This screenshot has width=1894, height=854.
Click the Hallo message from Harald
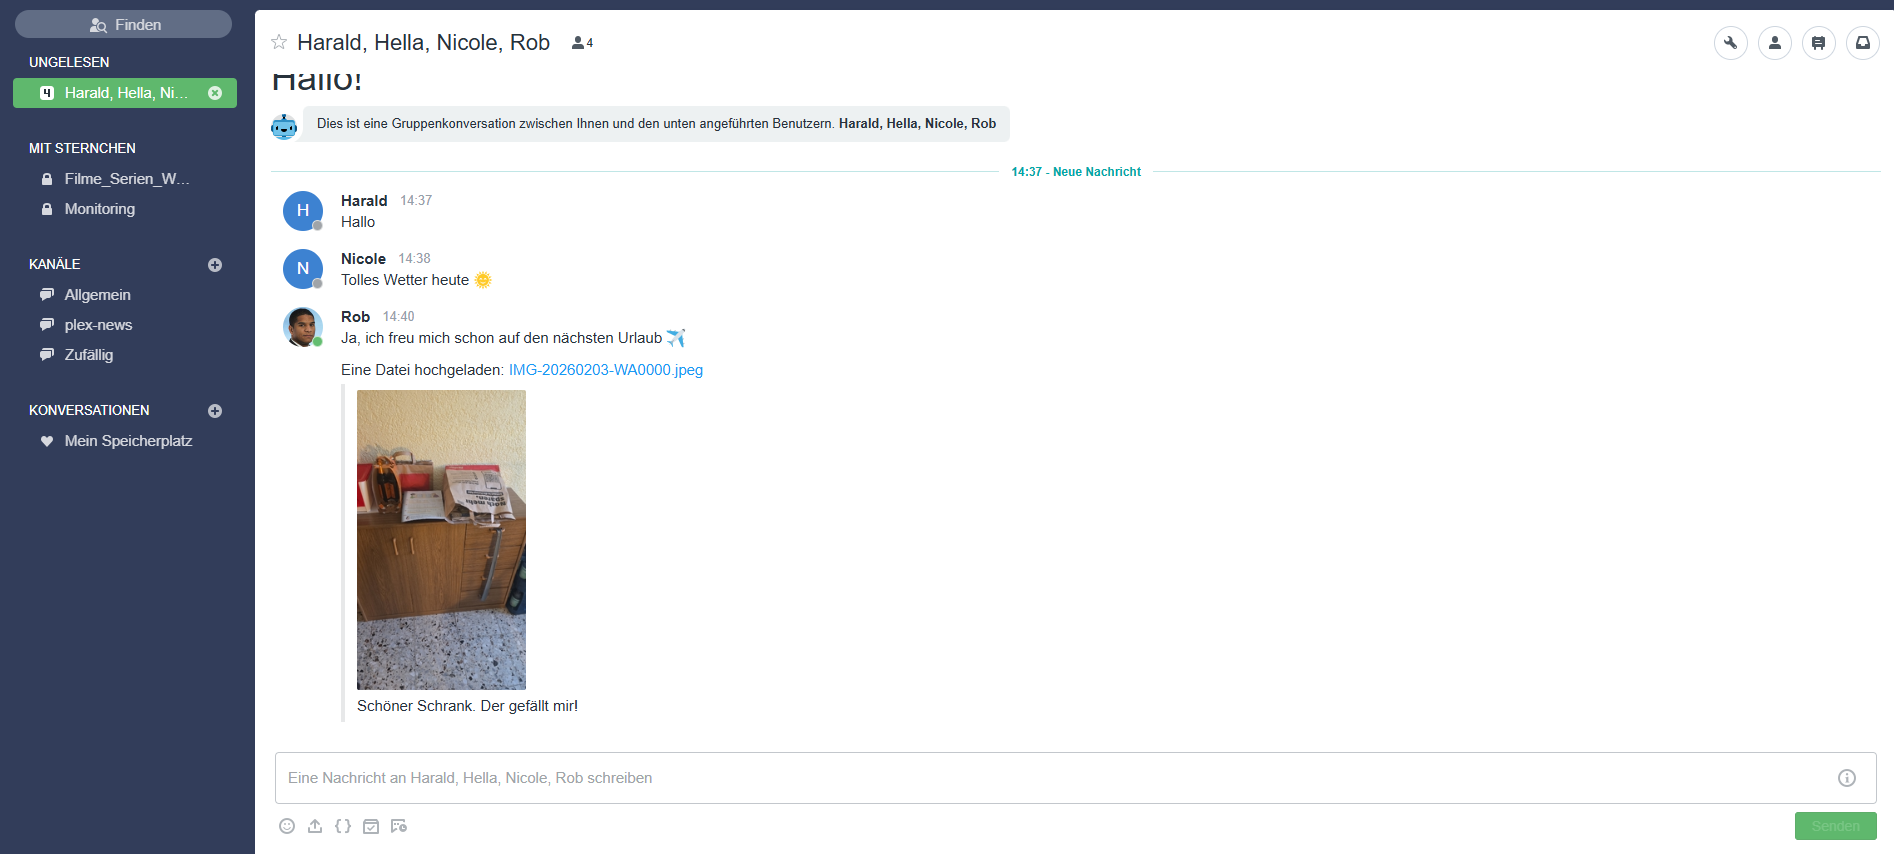pyautogui.click(x=358, y=222)
